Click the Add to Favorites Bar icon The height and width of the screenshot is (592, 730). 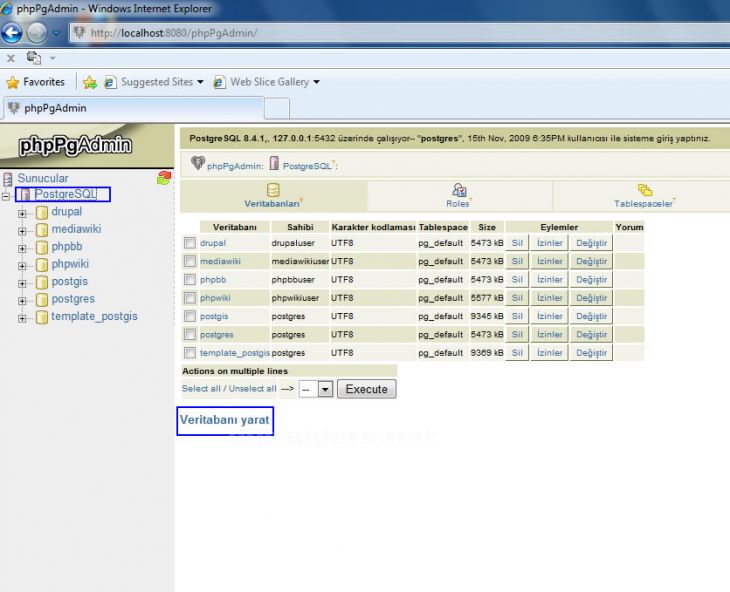click(x=89, y=82)
